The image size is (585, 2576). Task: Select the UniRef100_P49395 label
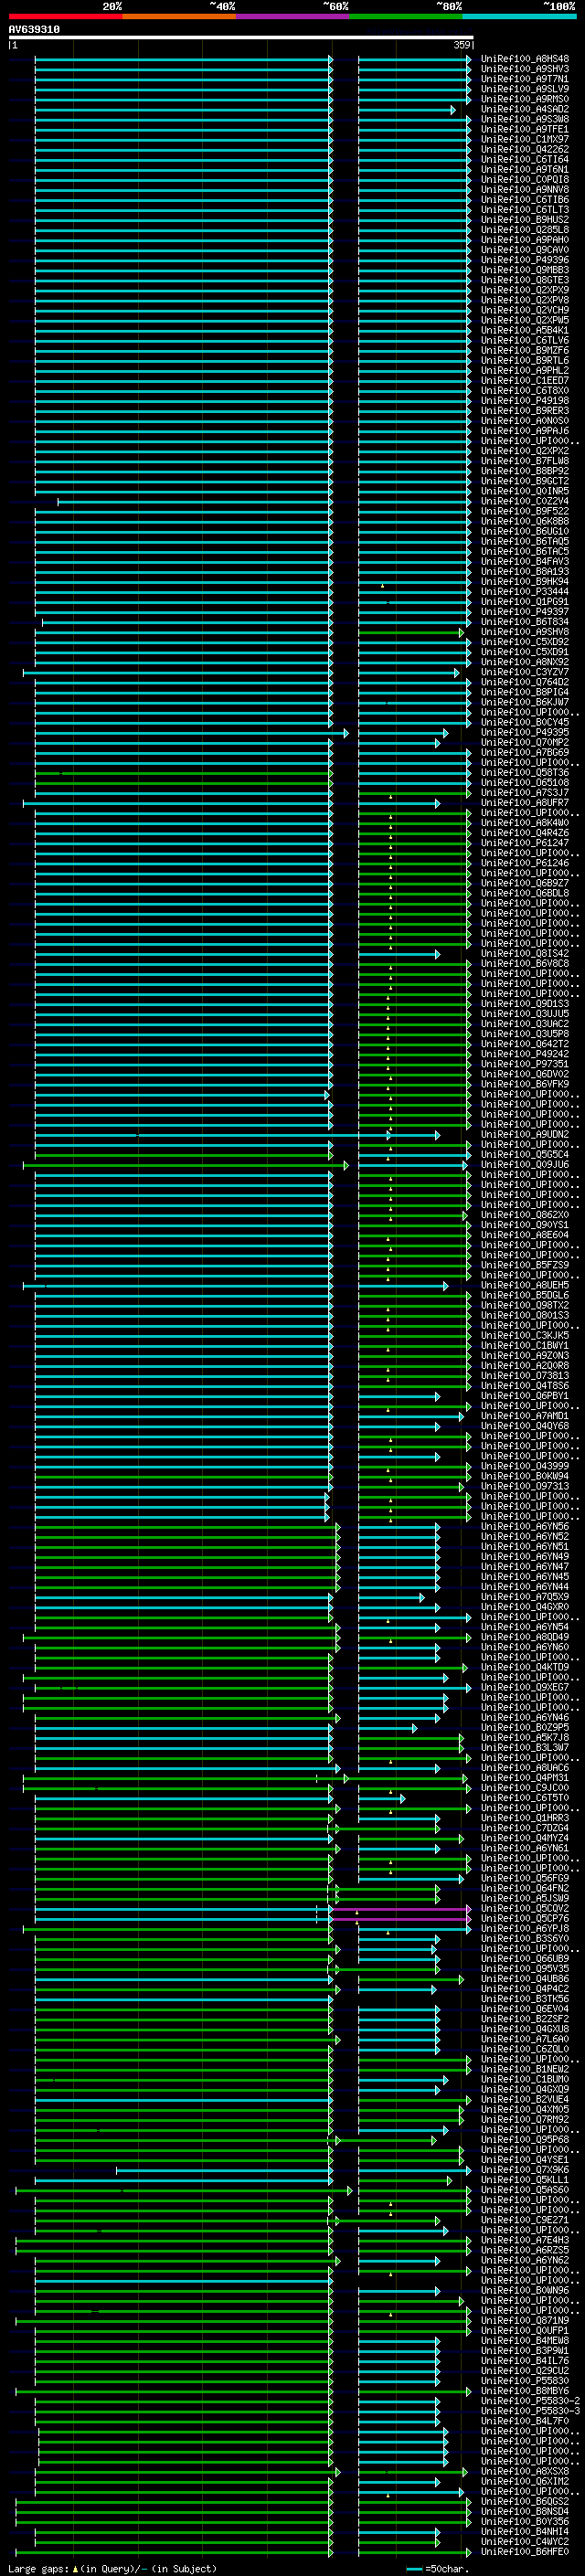coord(525,732)
